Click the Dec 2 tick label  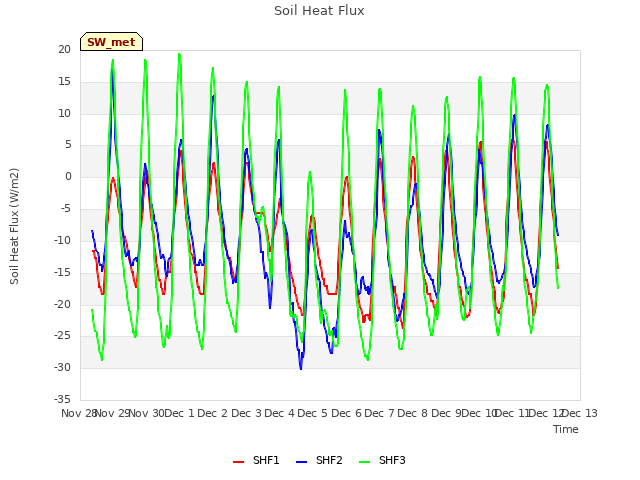(213, 413)
